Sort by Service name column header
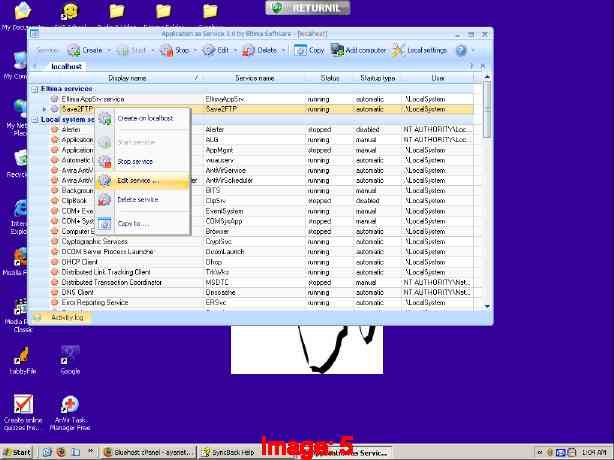This screenshot has height=460, width=614. point(254,78)
